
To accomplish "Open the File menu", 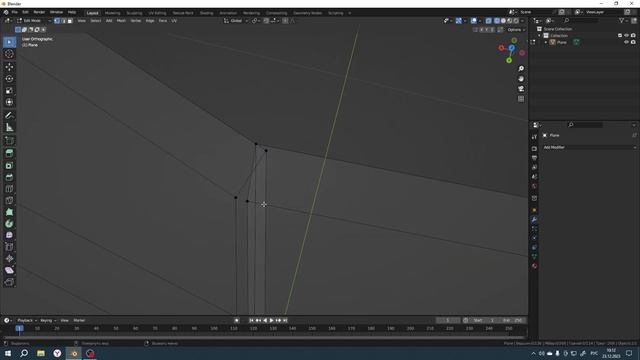I will tap(14, 13).
